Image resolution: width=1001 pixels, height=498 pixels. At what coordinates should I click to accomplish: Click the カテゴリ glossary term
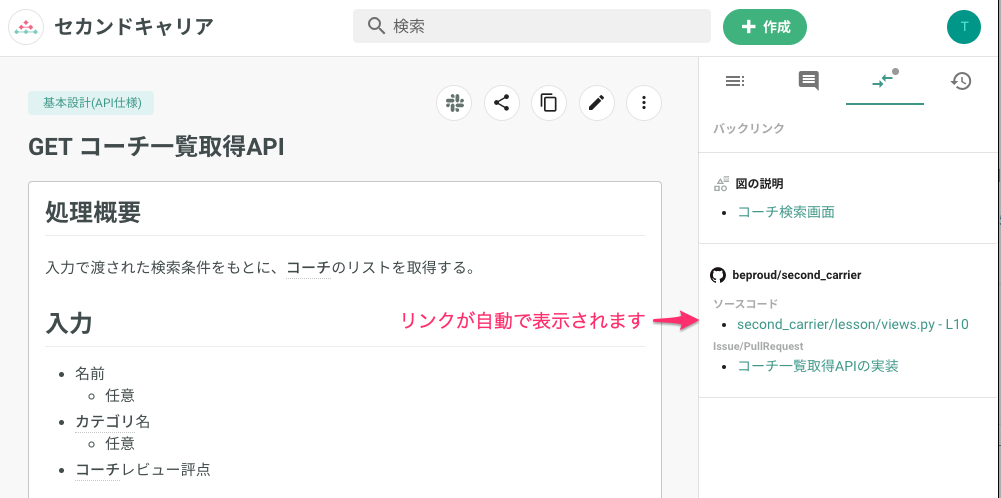(105, 421)
